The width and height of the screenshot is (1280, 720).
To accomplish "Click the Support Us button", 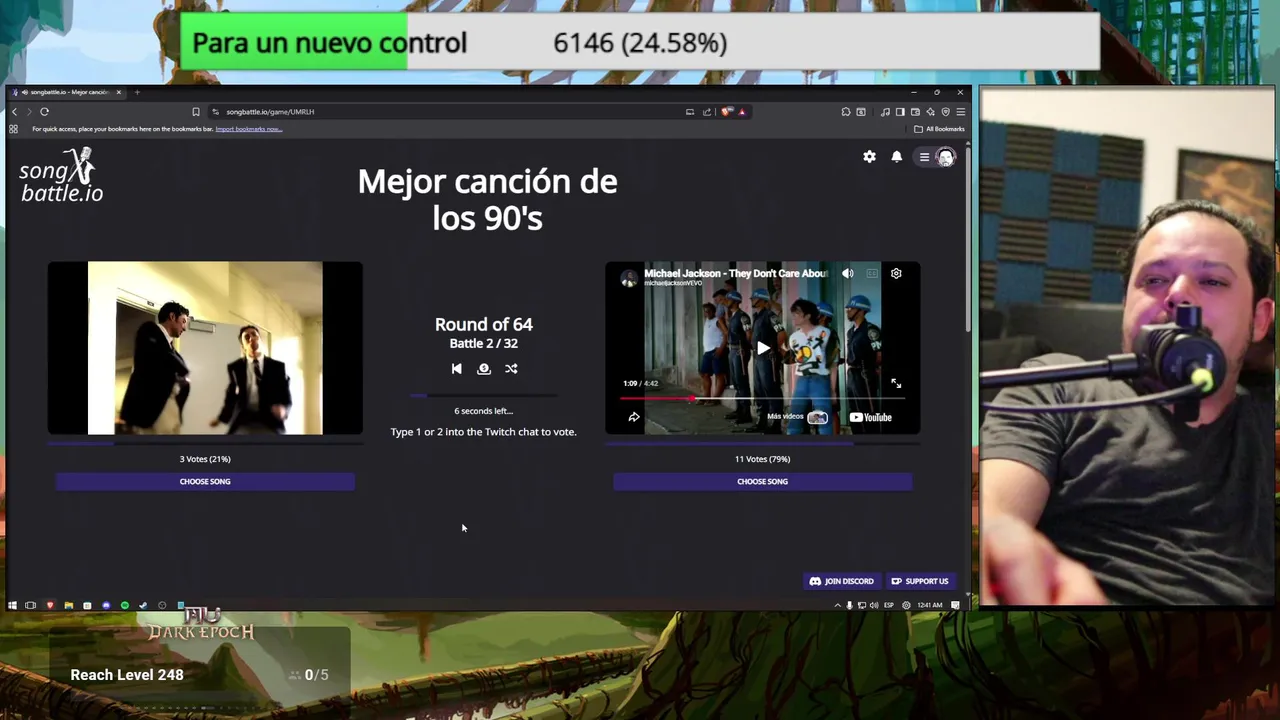I will [x=919, y=581].
